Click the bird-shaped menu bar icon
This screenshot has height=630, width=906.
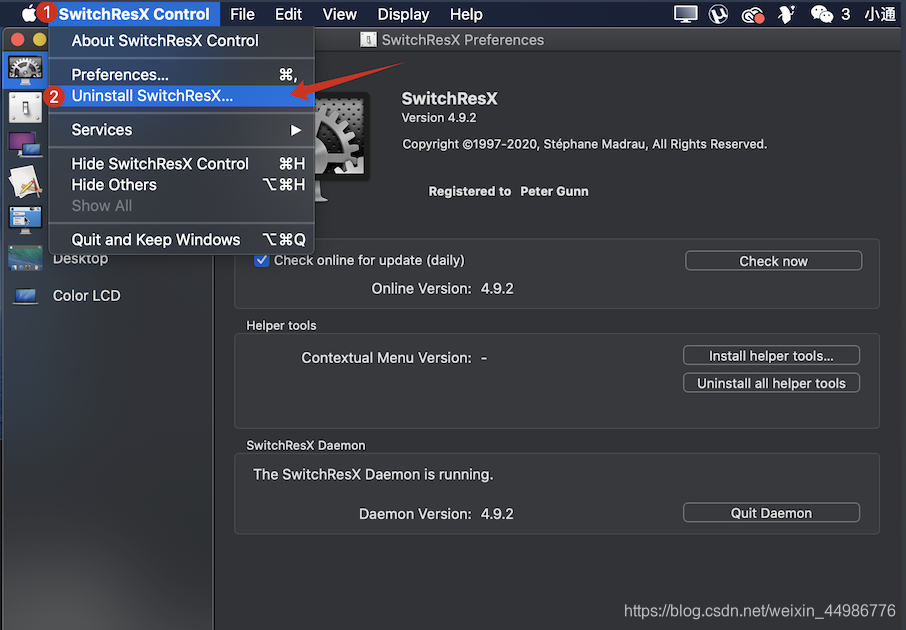(786, 14)
